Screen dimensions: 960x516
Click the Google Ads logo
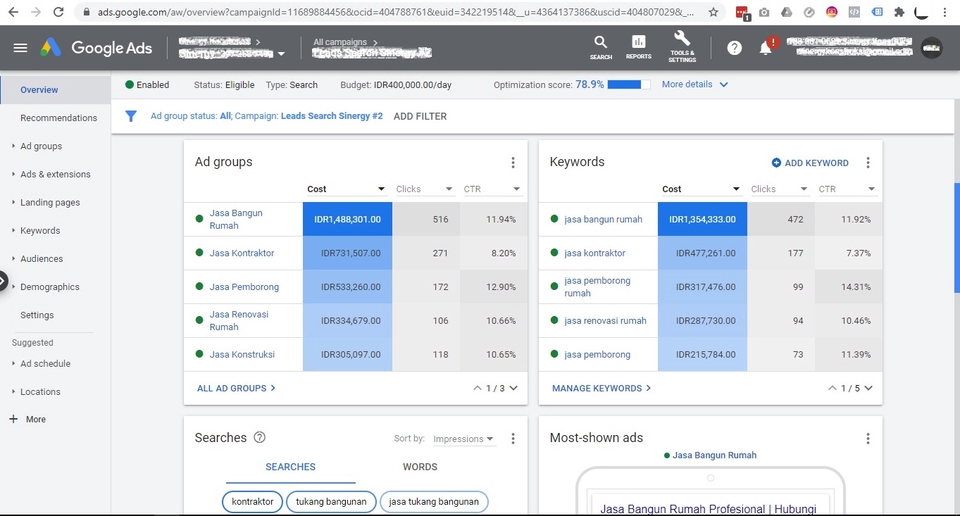click(96, 48)
